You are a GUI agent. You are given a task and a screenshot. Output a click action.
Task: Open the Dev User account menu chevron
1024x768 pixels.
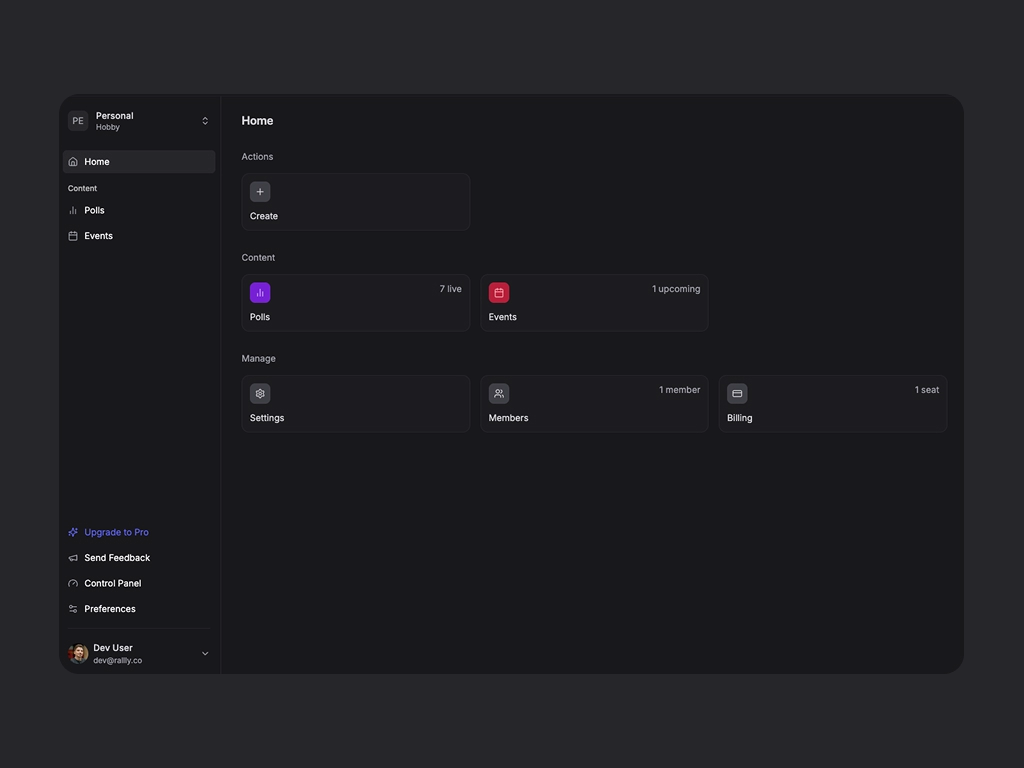click(205, 654)
